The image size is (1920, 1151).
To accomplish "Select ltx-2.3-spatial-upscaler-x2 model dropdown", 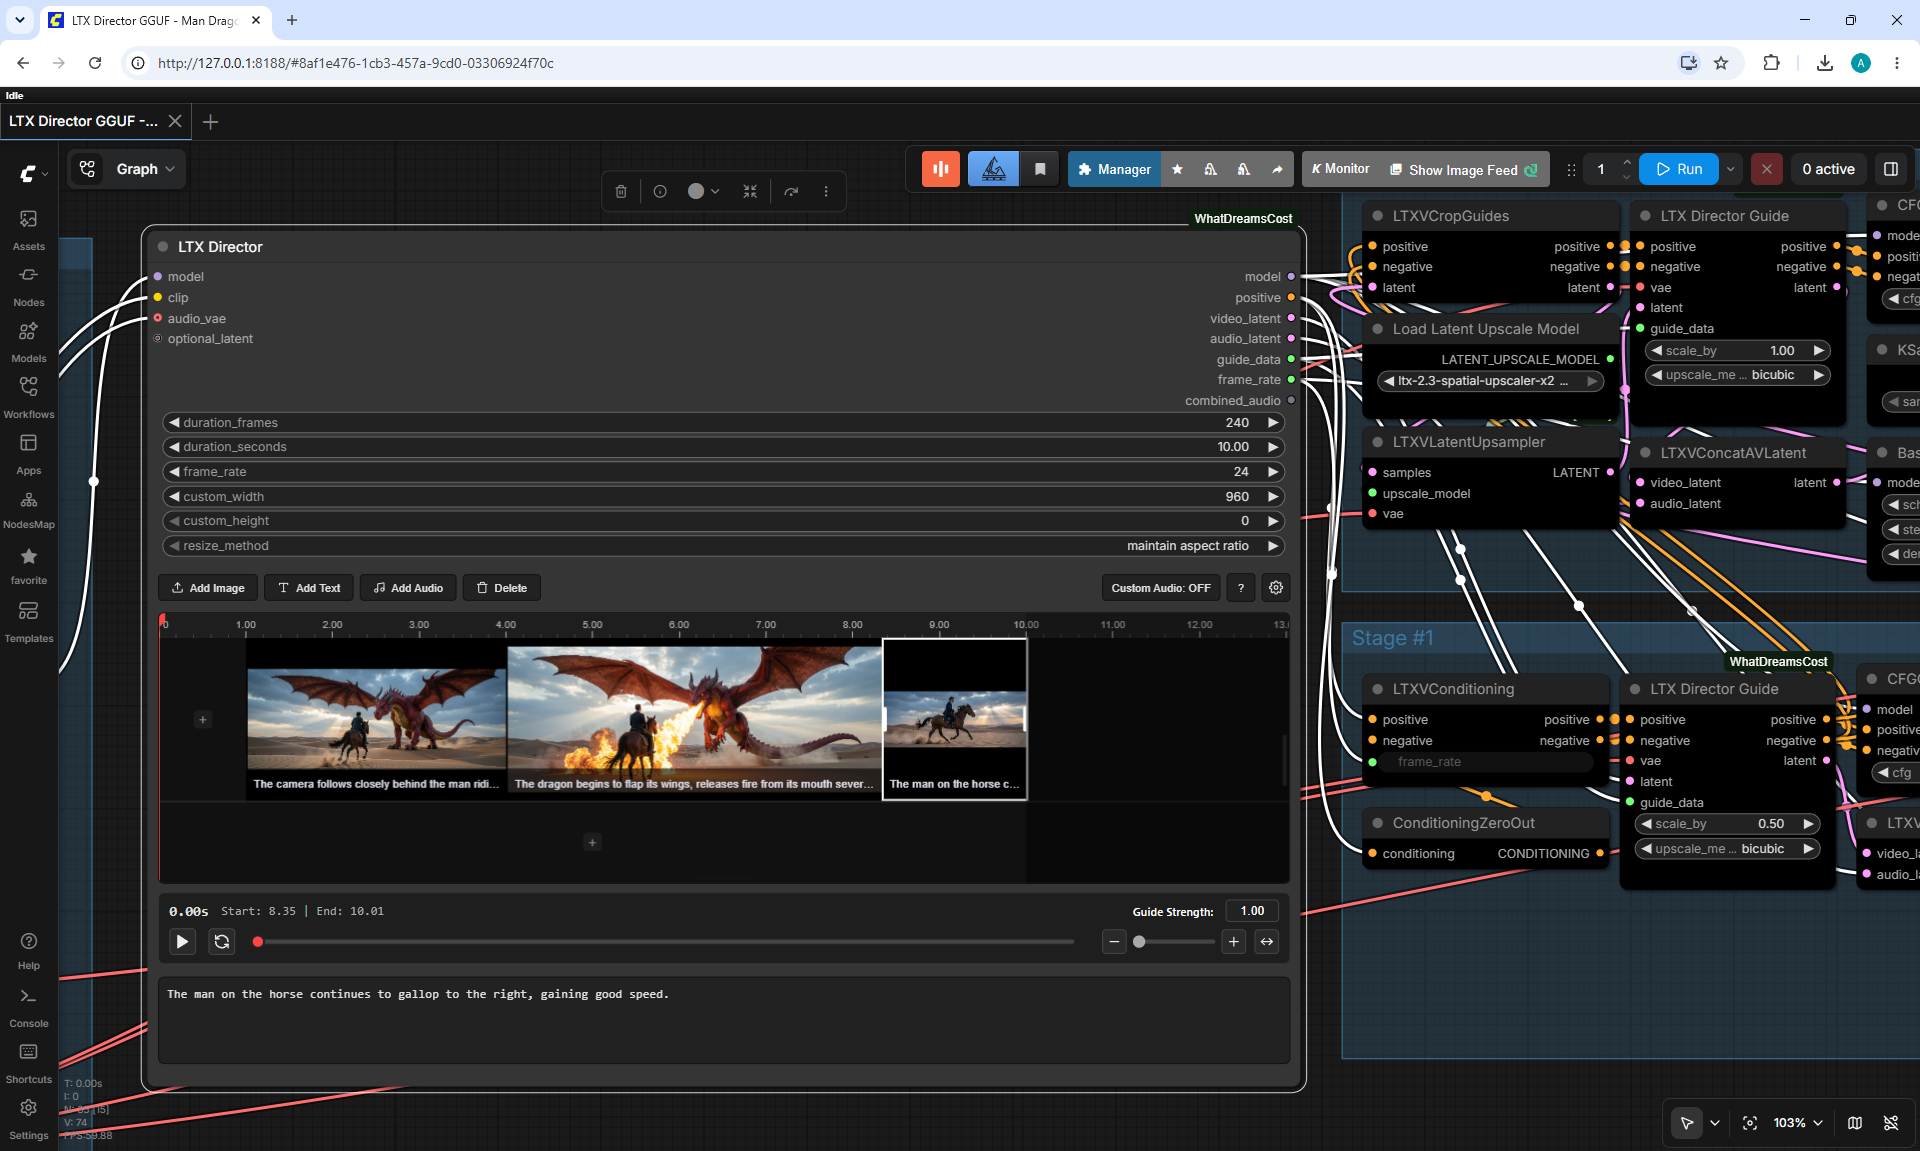I will click(1490, 381).
